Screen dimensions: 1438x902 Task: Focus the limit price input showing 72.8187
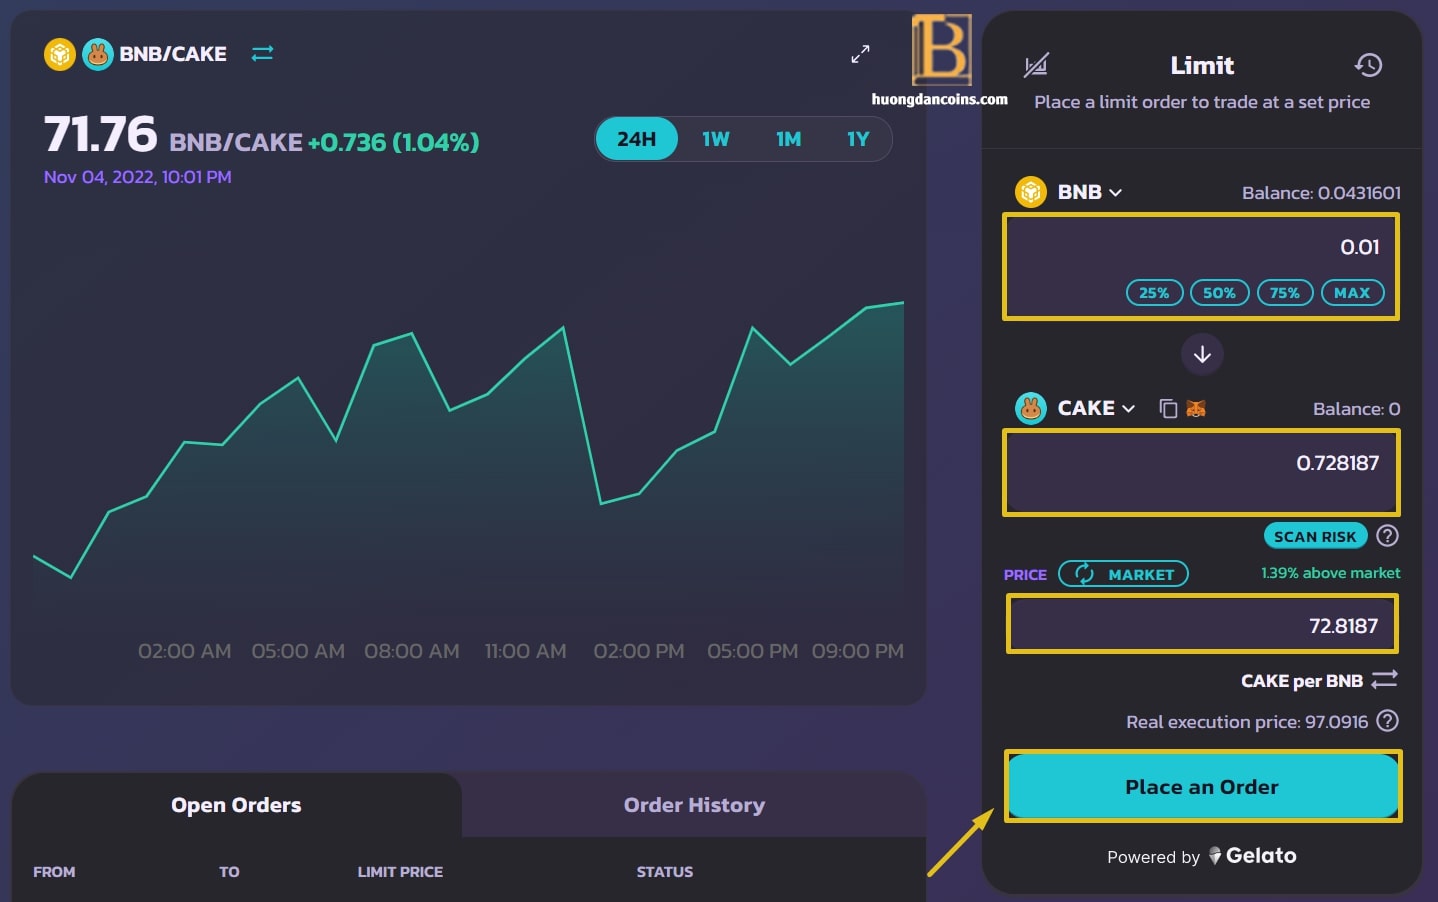(1201, 624)
